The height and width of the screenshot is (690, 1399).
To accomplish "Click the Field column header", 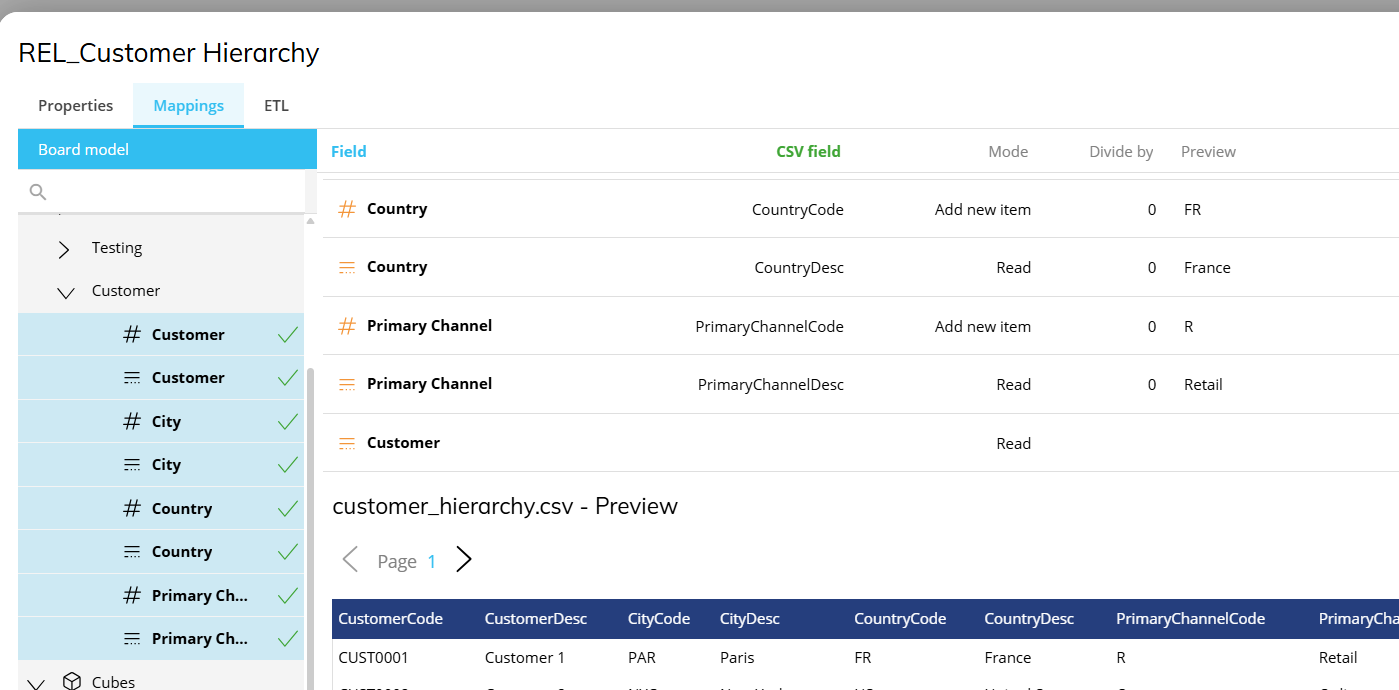I will coord(349,152).
